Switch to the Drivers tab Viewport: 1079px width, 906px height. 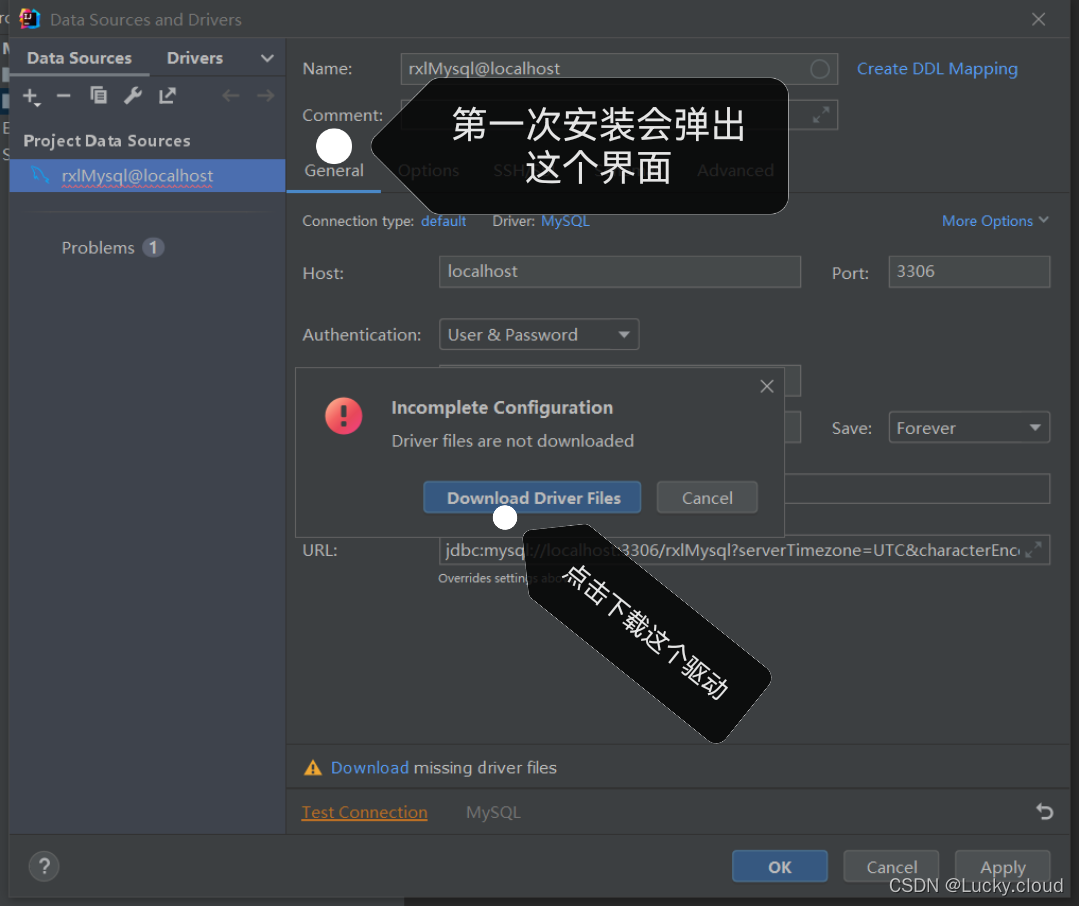coord(195,58)
